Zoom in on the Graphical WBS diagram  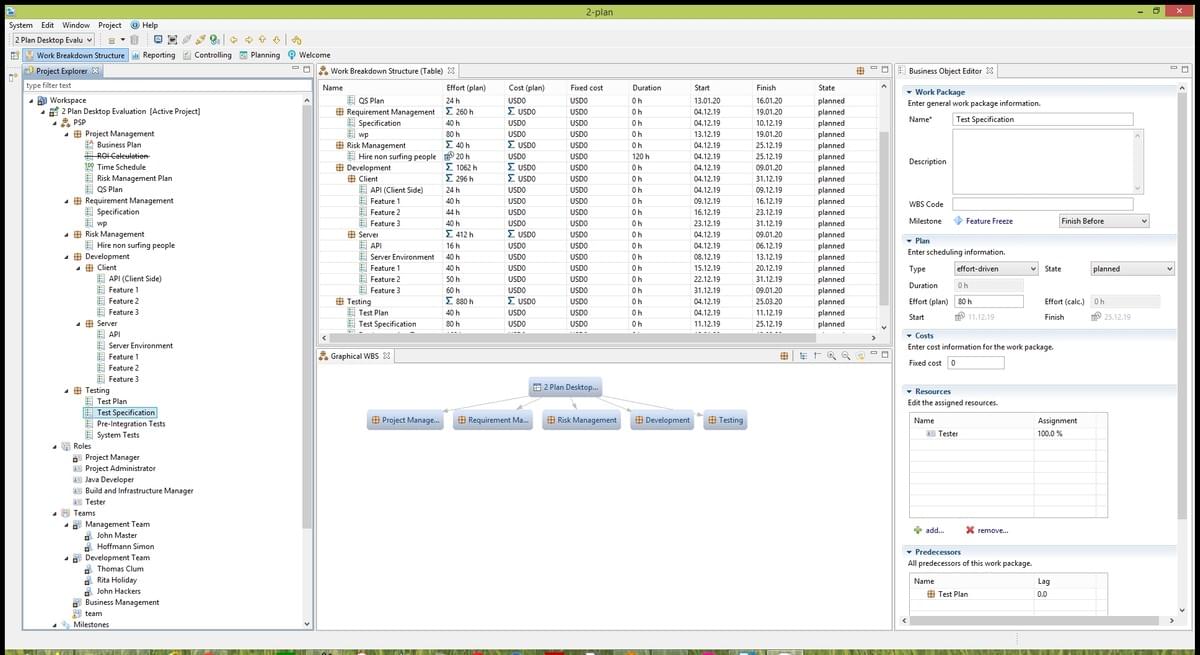coord(832,356)
